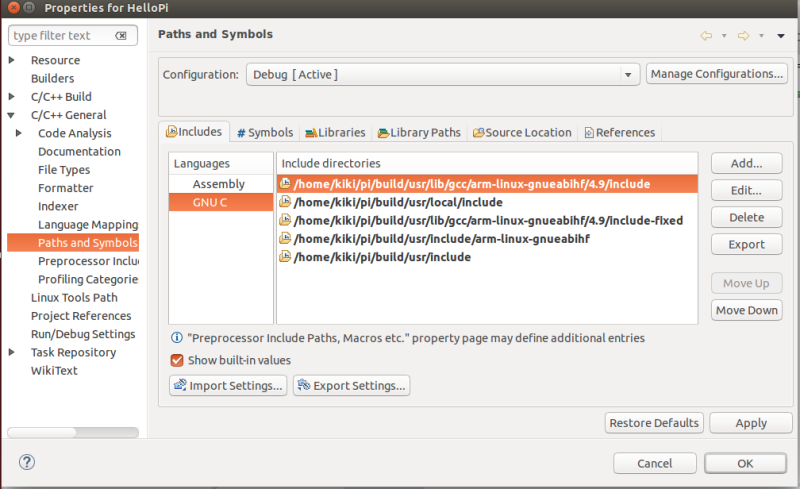800x489 pixels.
Task: Click the Edit... button
Action: click(746, 190)
